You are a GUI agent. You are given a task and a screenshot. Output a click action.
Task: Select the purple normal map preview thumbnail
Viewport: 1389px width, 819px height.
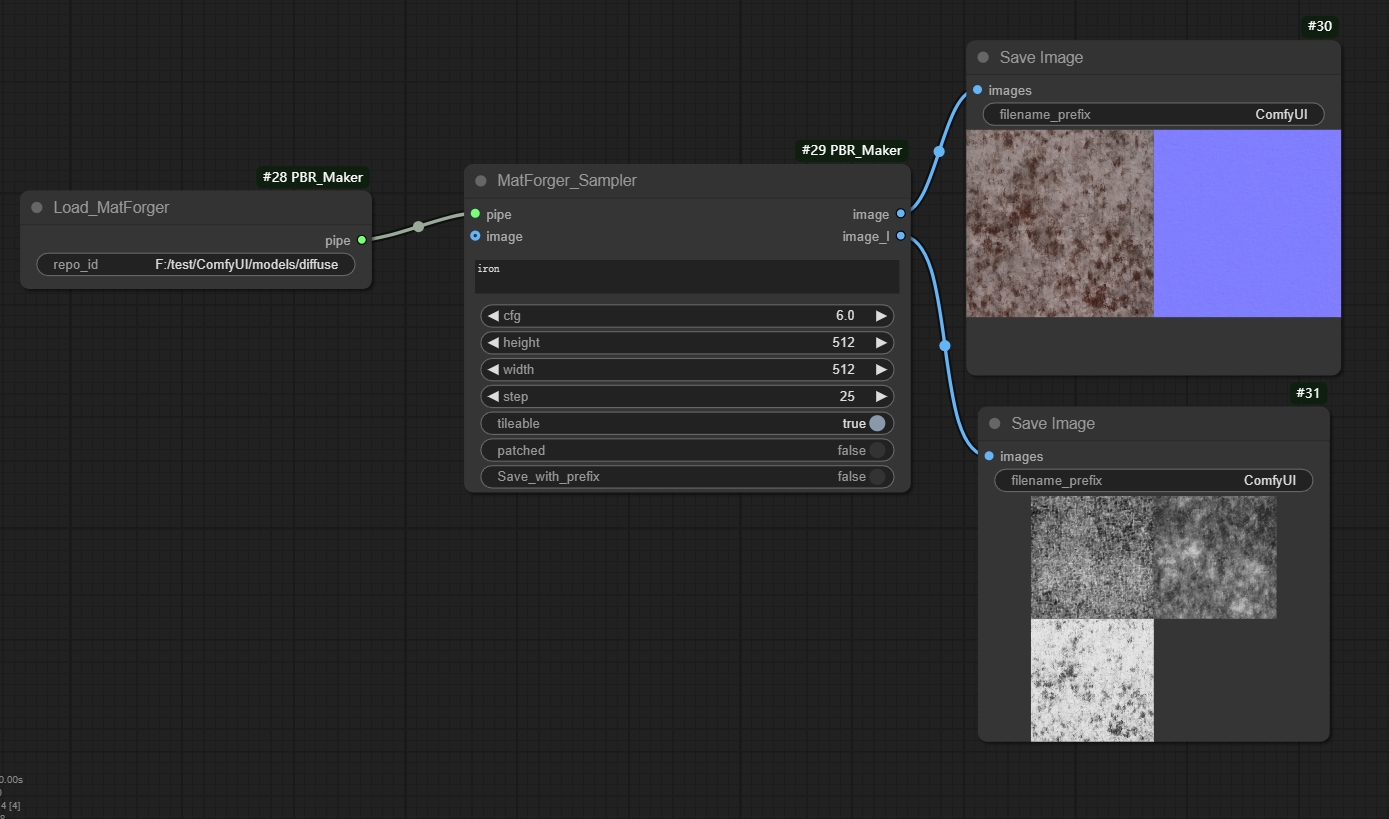(1247, 224)
